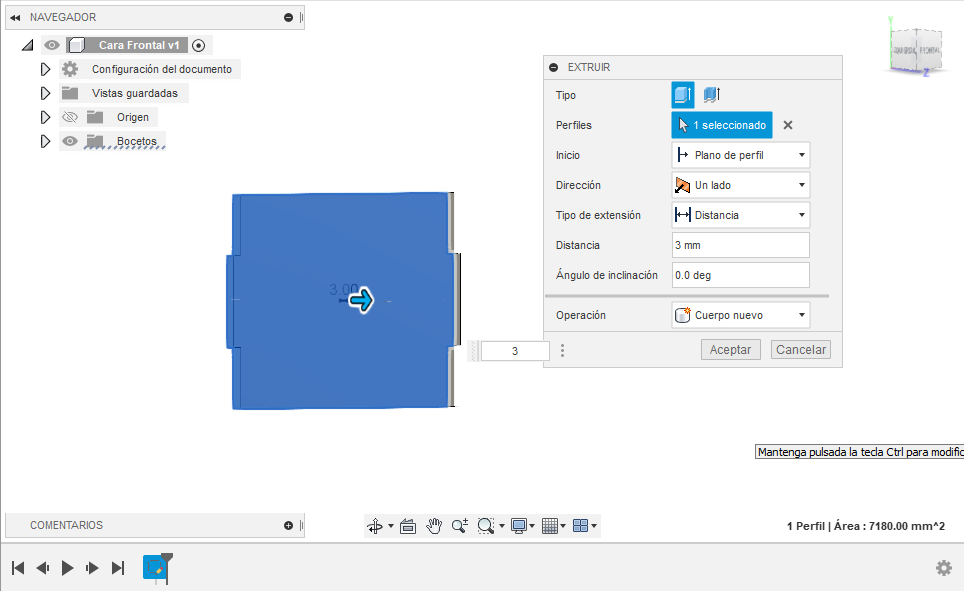The height and width of the screenshot is (591, 964).
Task: Select 'Vistas guardadas' folder
Action: (x=135, y=93)
